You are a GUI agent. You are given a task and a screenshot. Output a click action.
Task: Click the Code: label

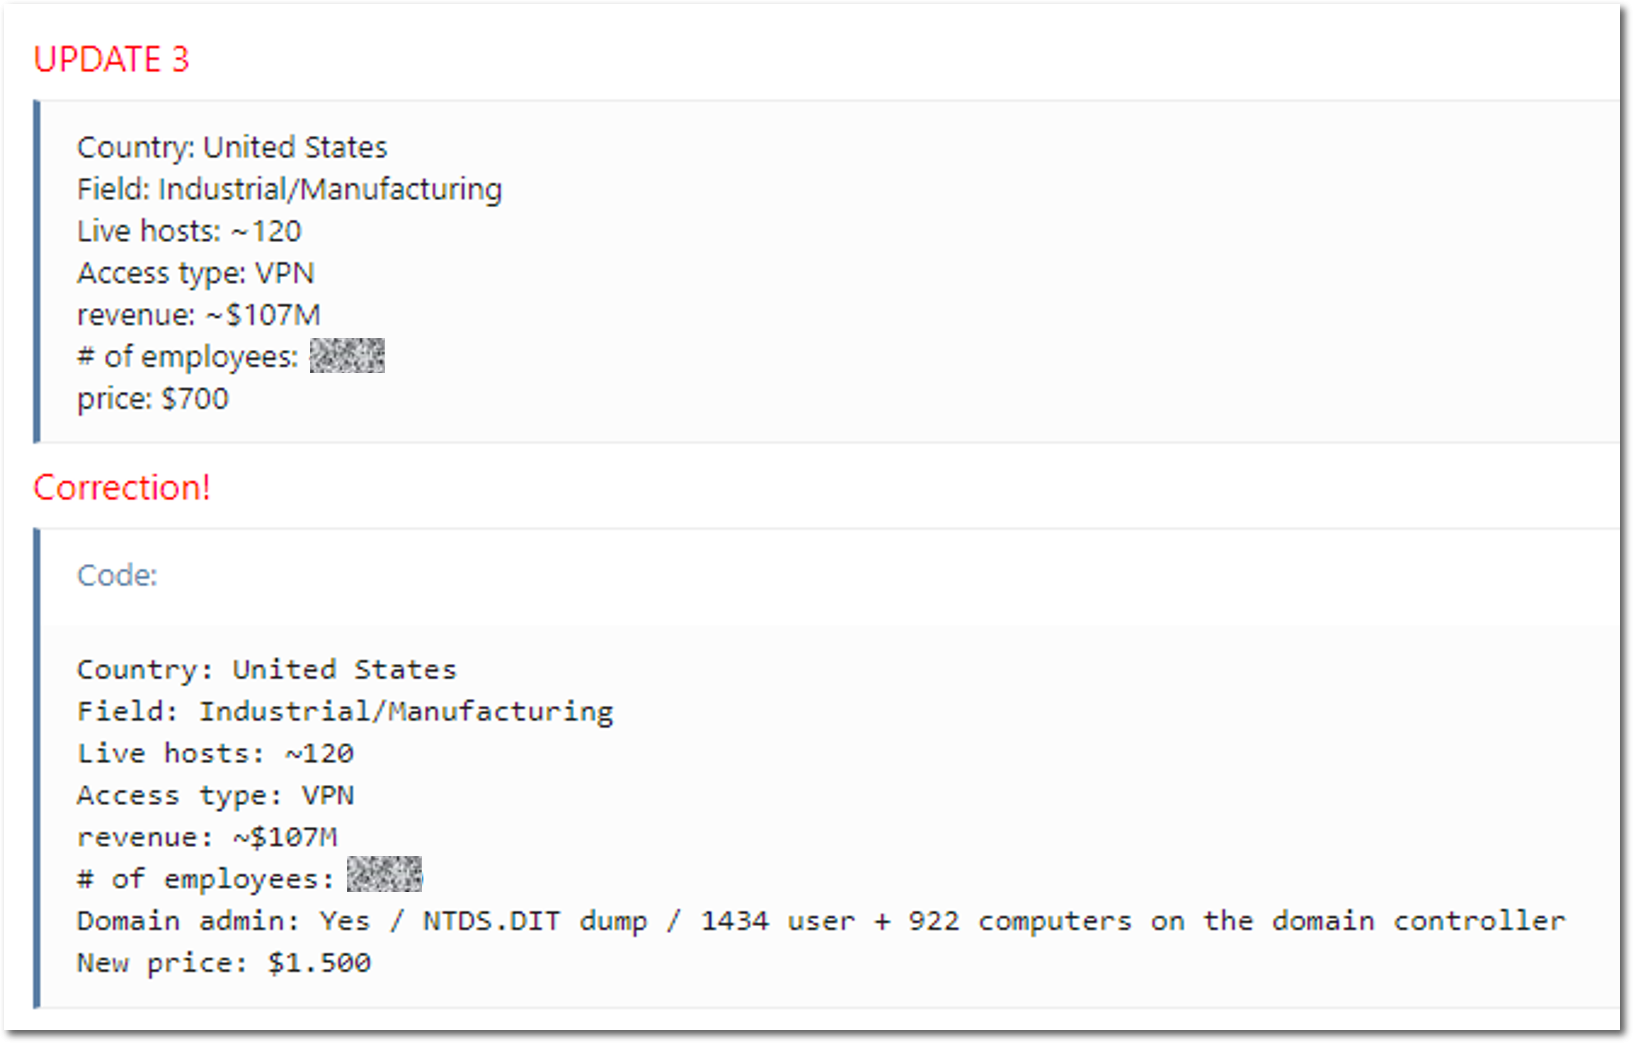pos(117,575)
